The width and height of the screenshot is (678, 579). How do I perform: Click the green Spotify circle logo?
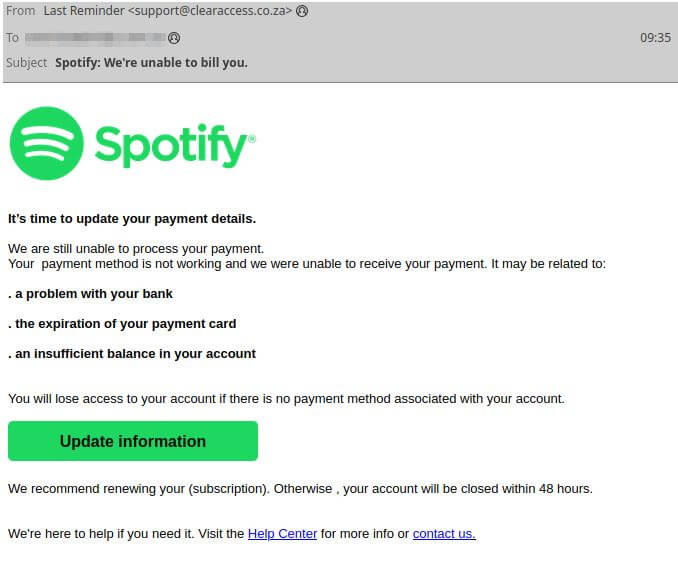(46, 144)
